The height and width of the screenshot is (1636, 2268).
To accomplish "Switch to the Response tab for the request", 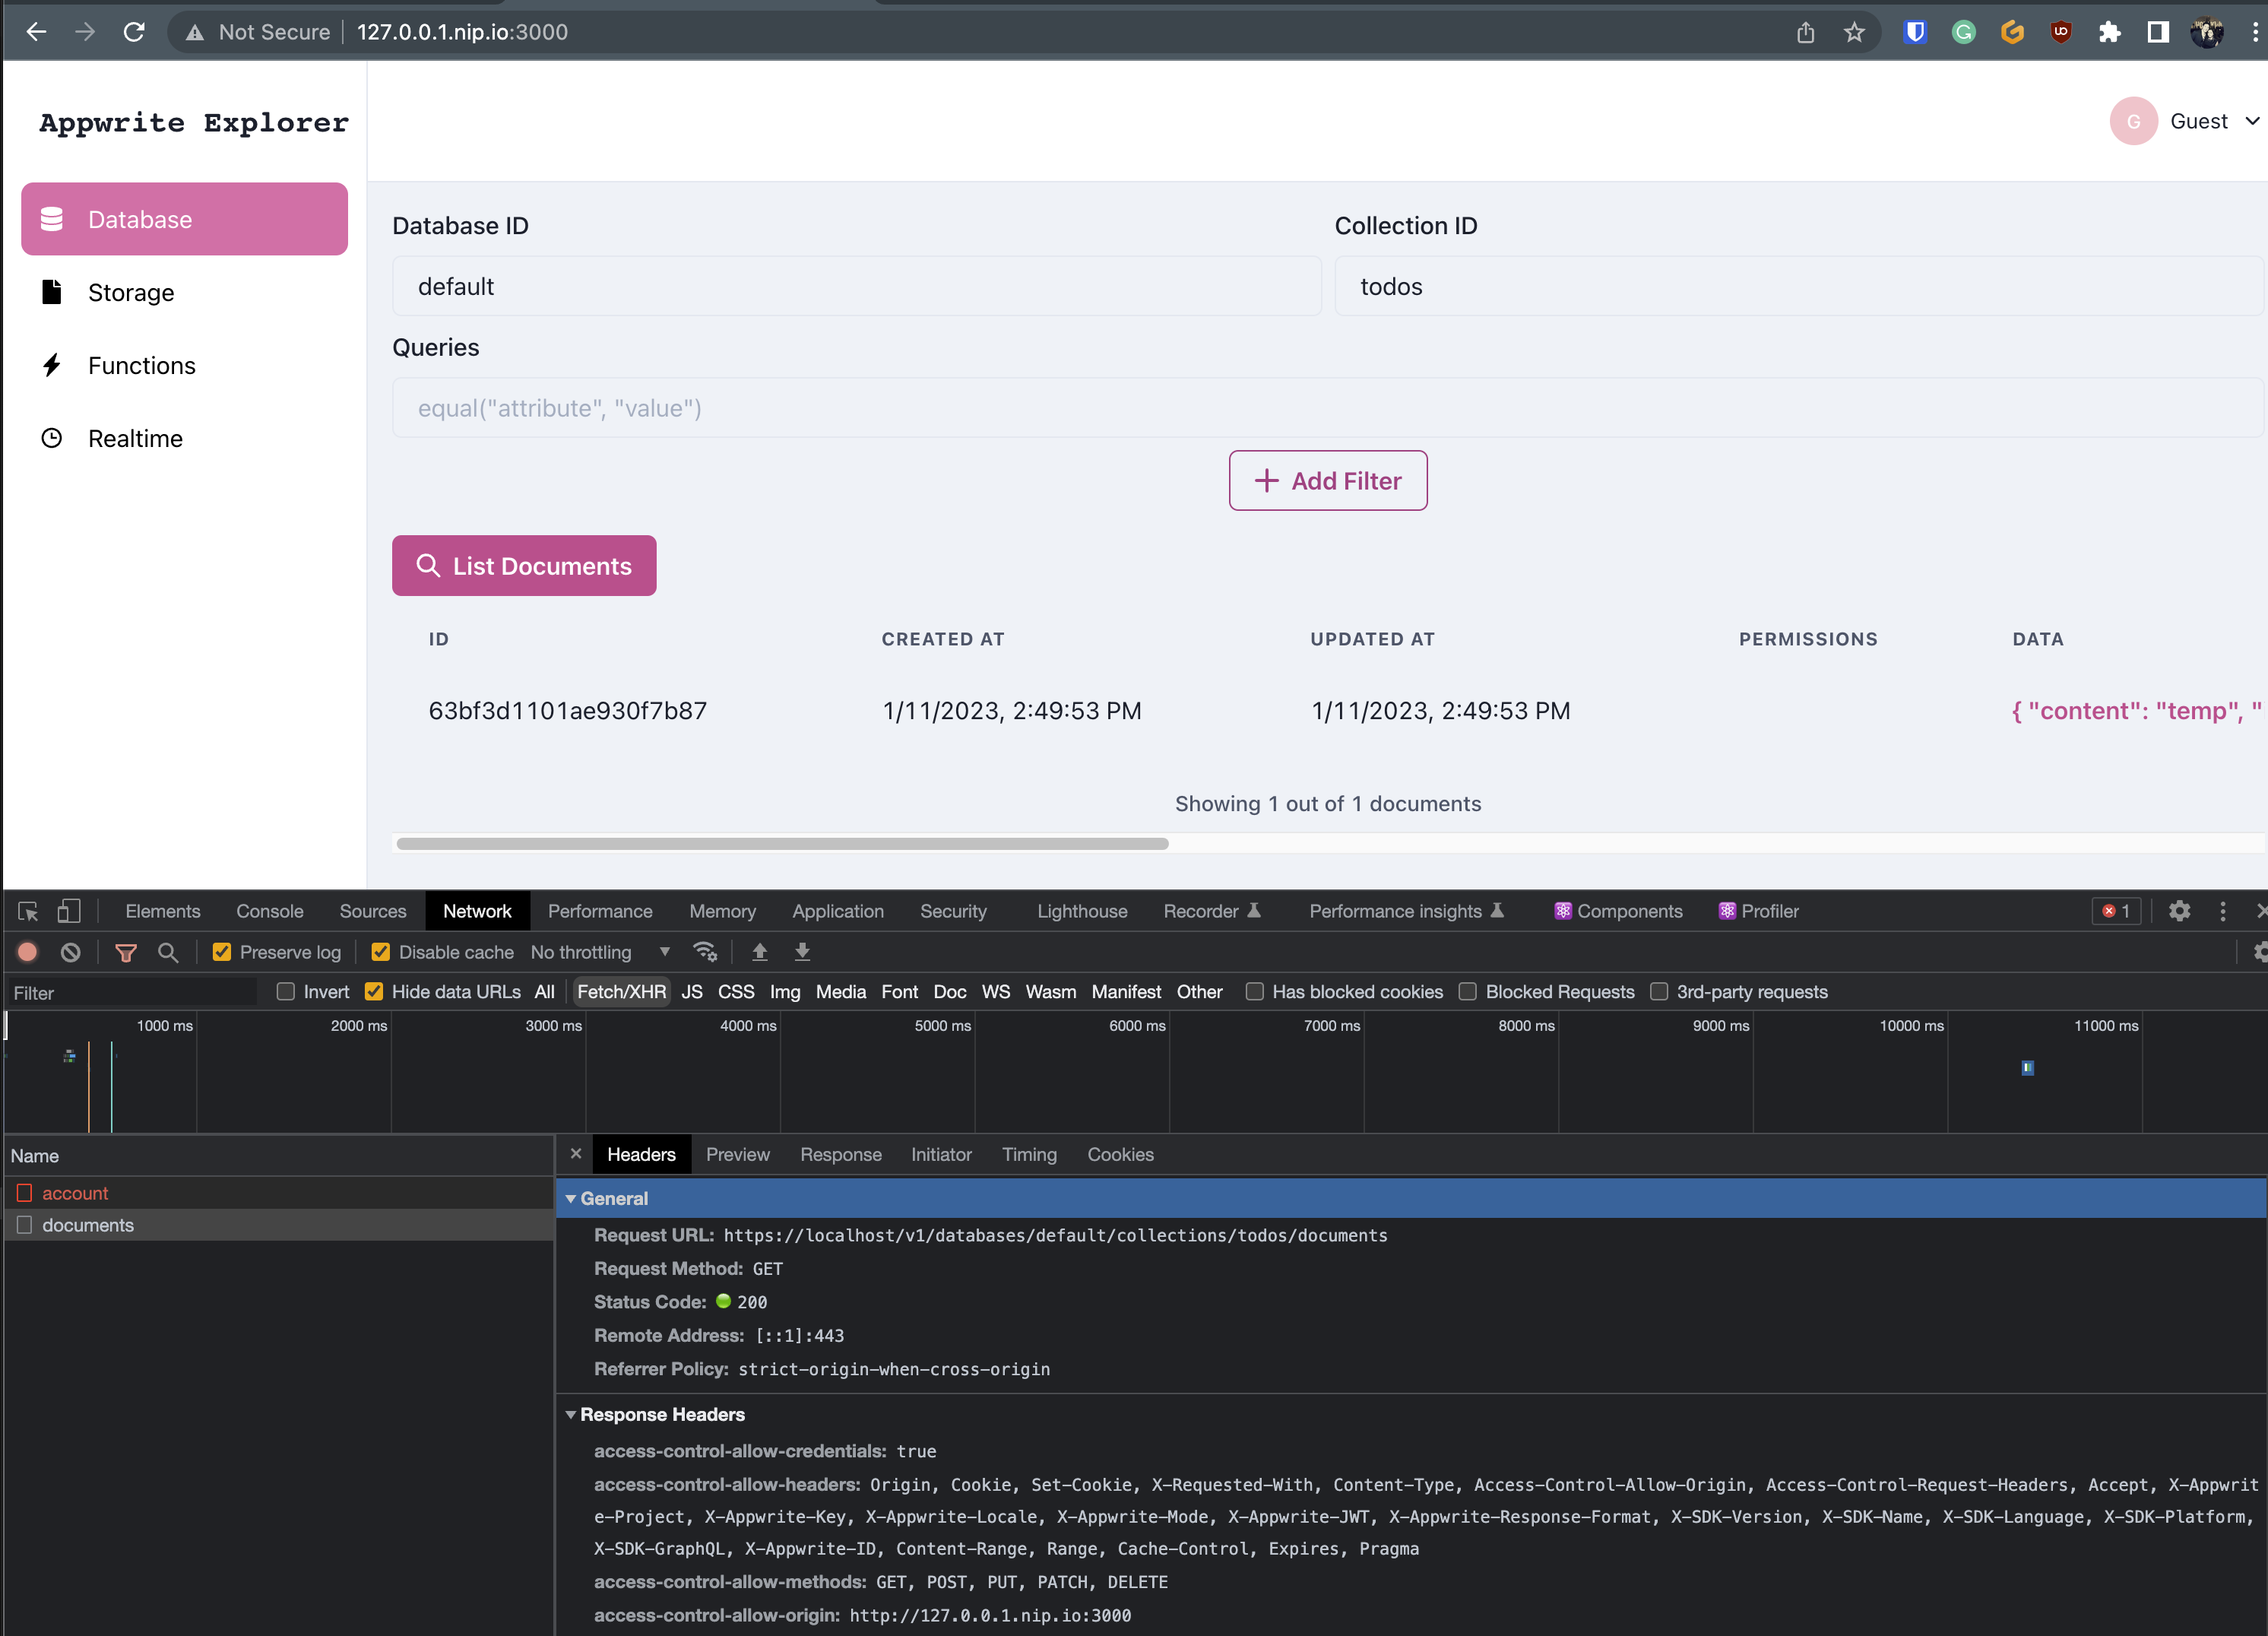I will 841,1154.
